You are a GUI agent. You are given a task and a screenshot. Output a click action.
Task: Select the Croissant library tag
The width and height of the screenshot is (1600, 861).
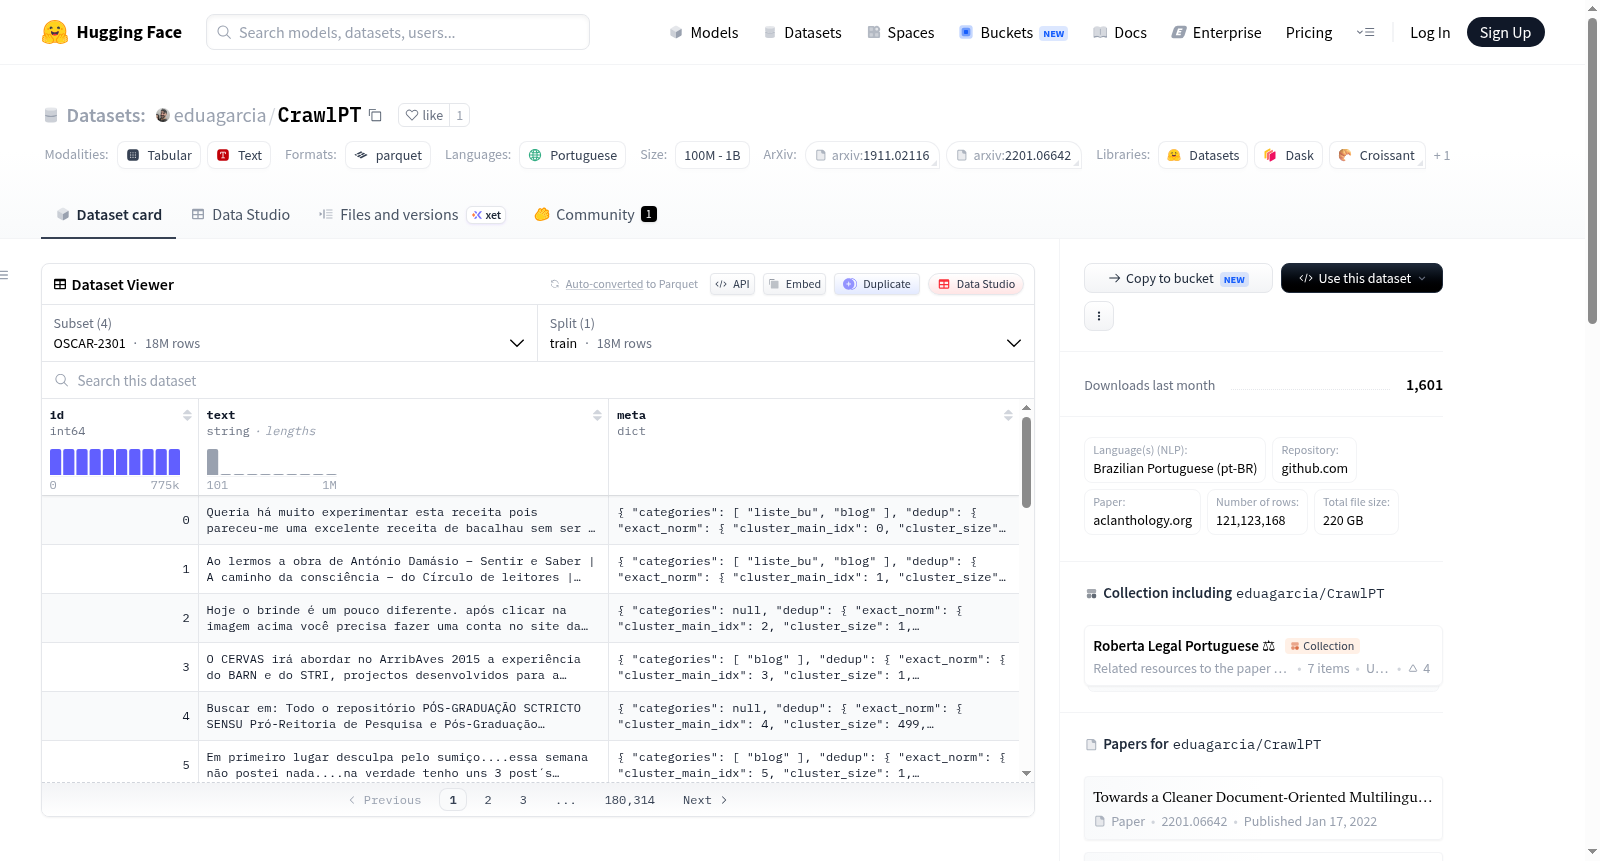pos(1377,155)
